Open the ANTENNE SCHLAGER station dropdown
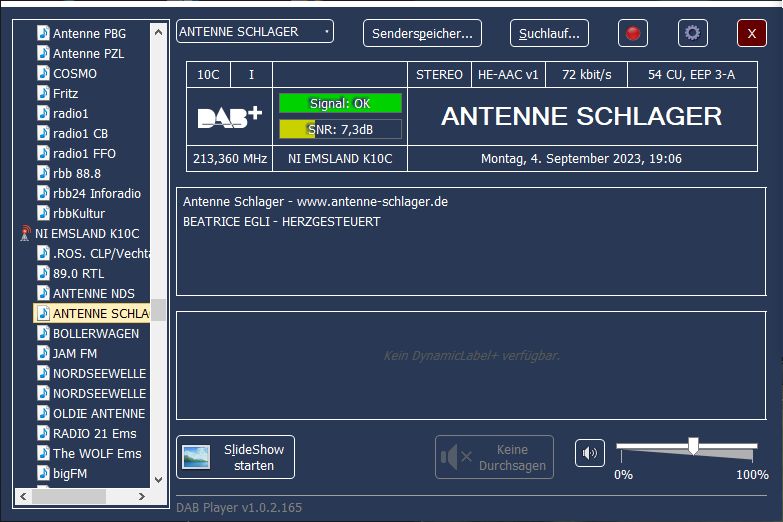Viewport: 783px width, 522px height. tap(255, 32)
